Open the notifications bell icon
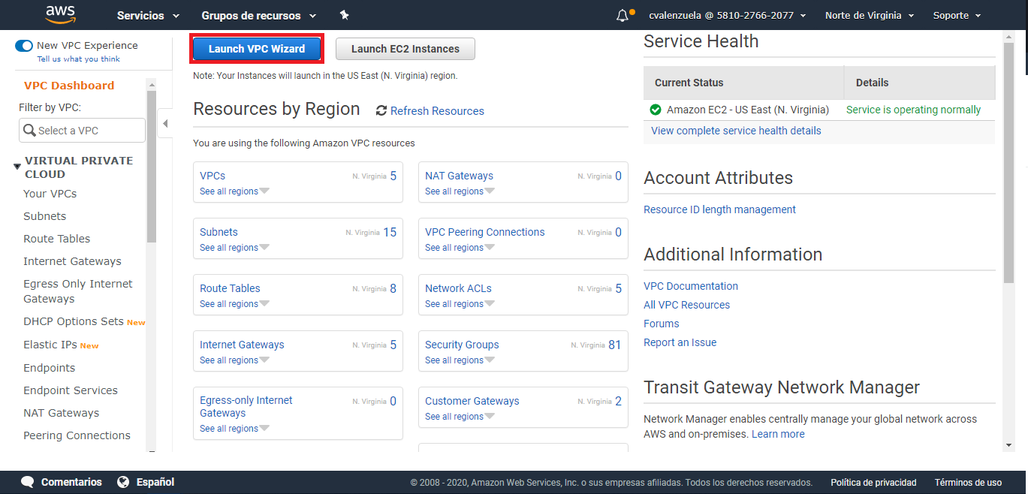This screenshot has height=494, width=1028. [623, 16]
